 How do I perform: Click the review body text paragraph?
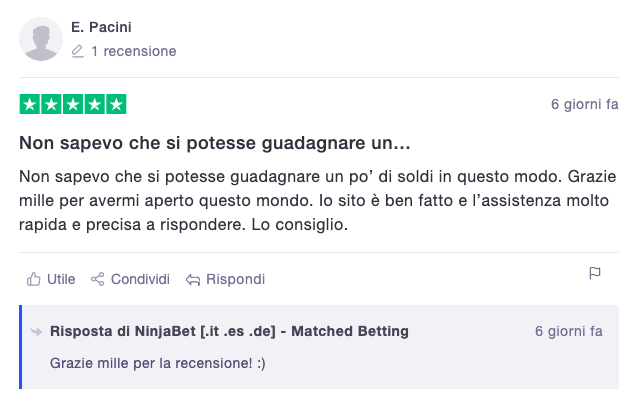coord(318,201)
